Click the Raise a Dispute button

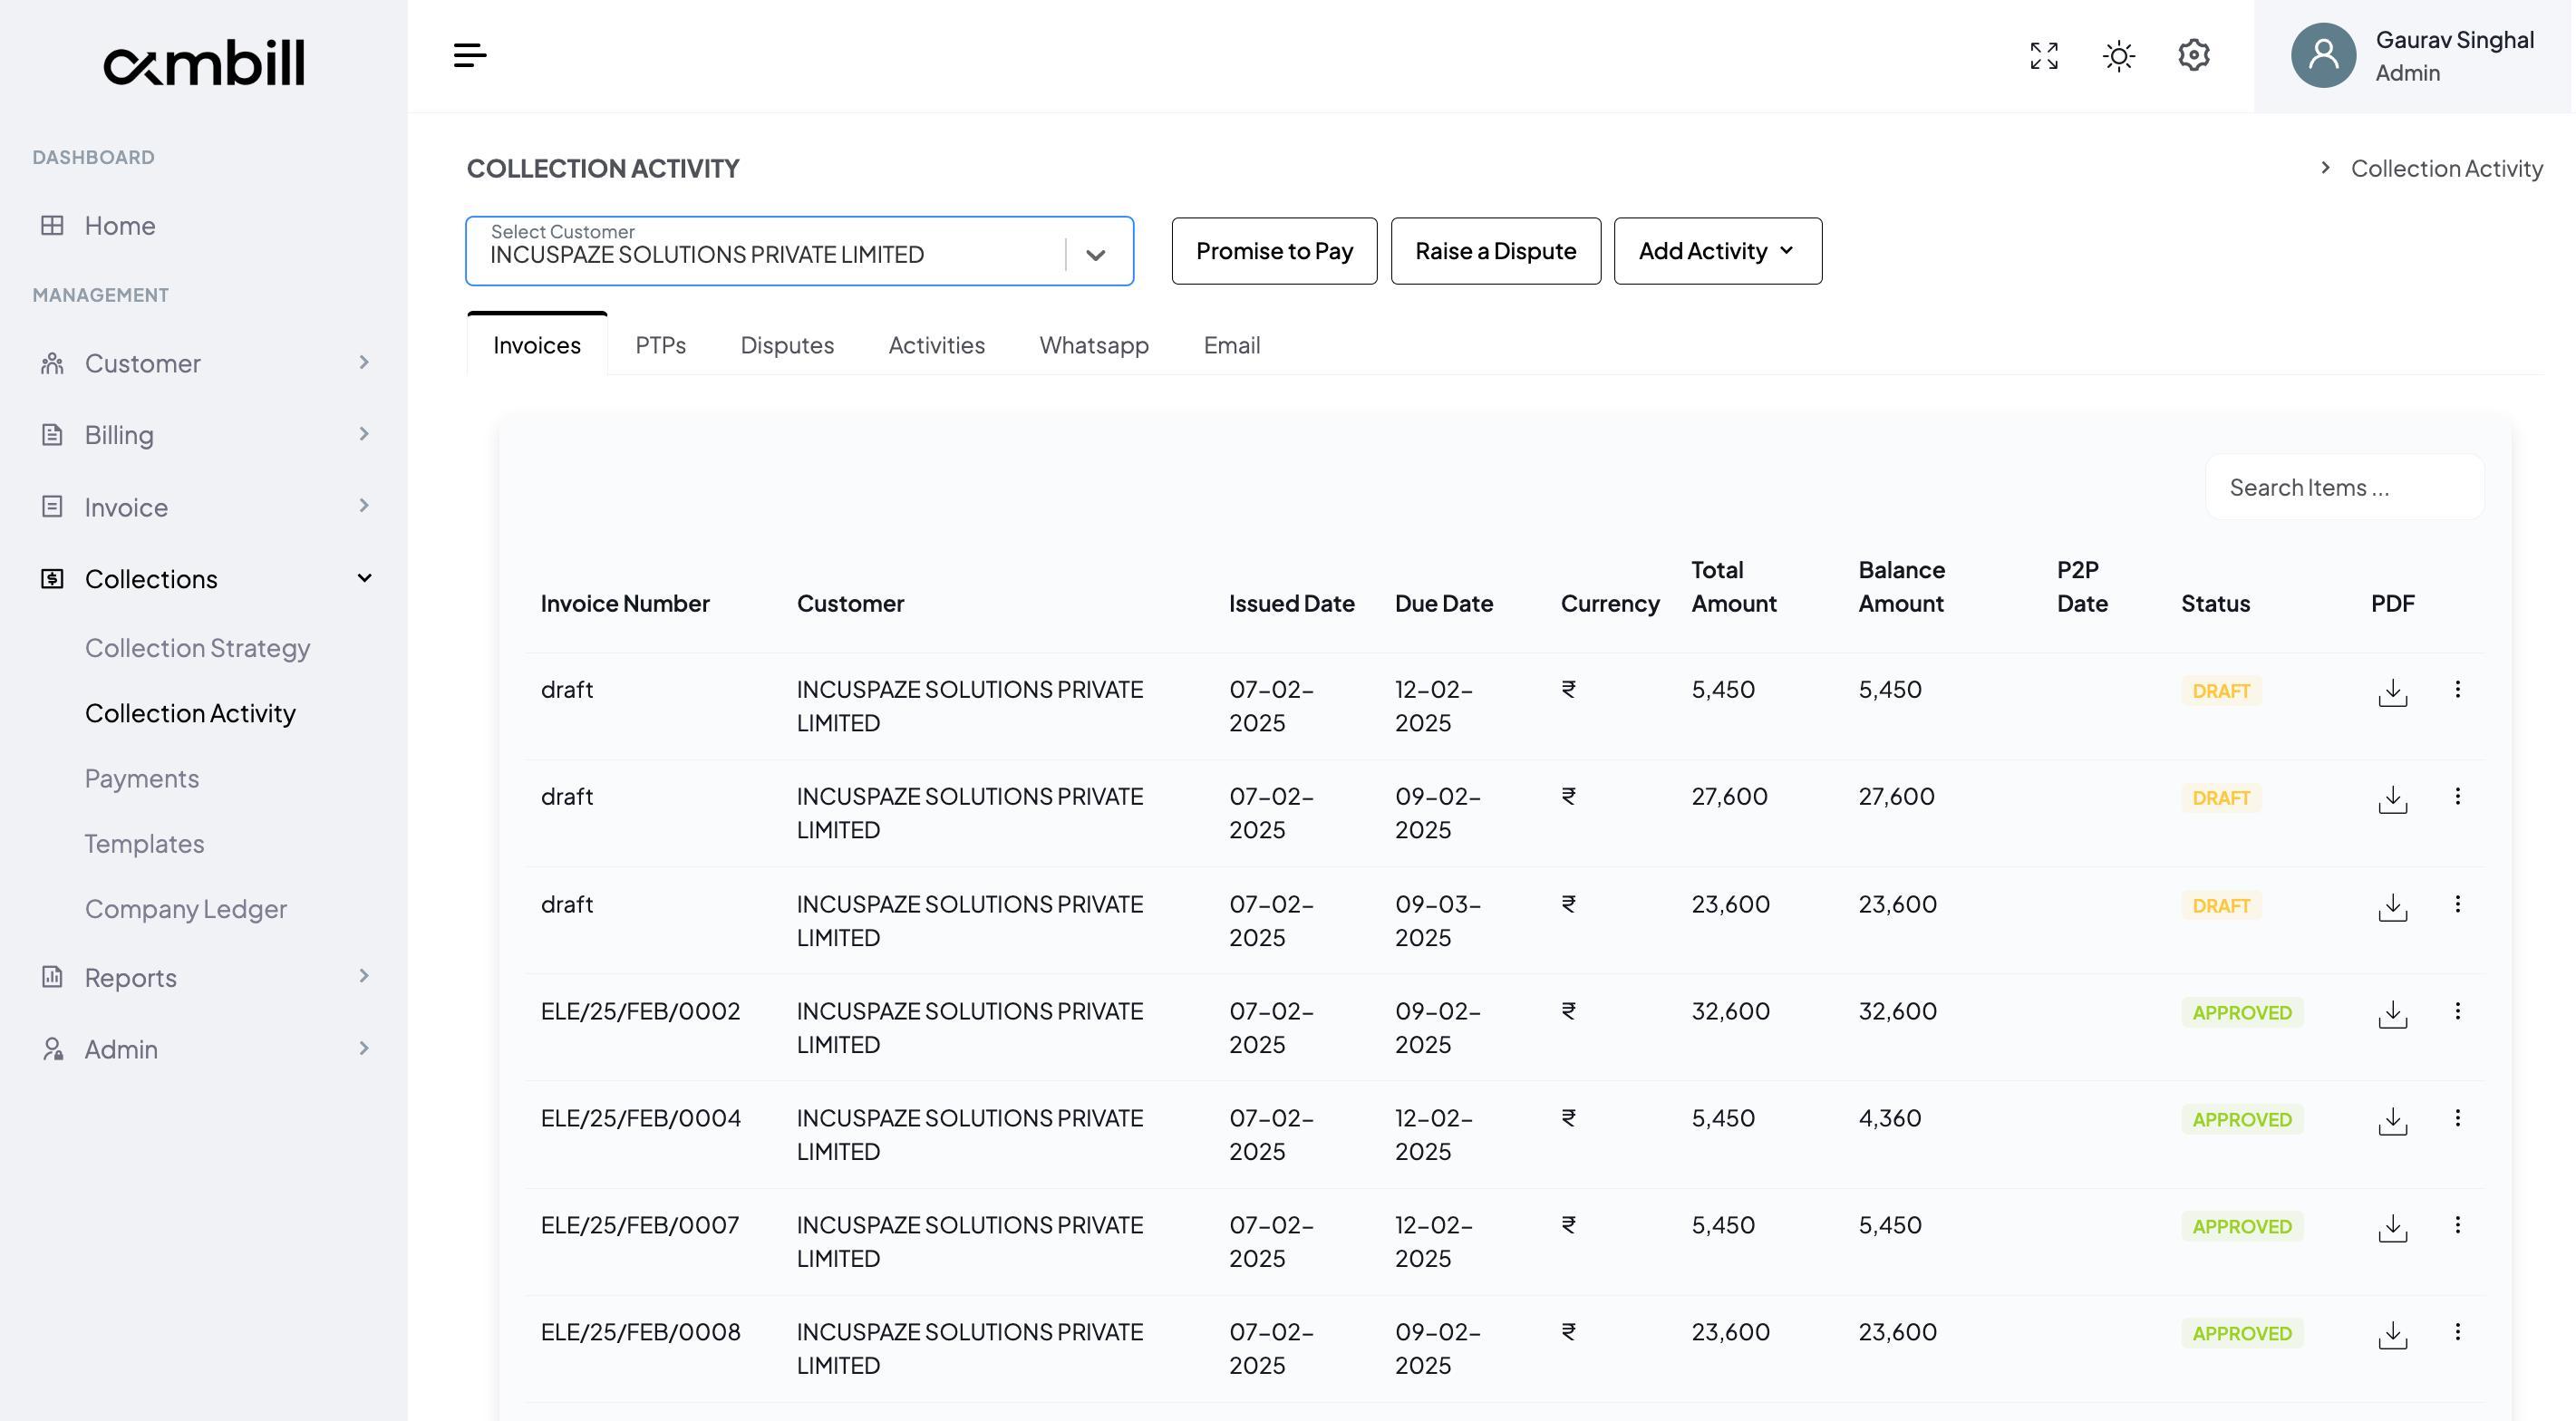1494,251
